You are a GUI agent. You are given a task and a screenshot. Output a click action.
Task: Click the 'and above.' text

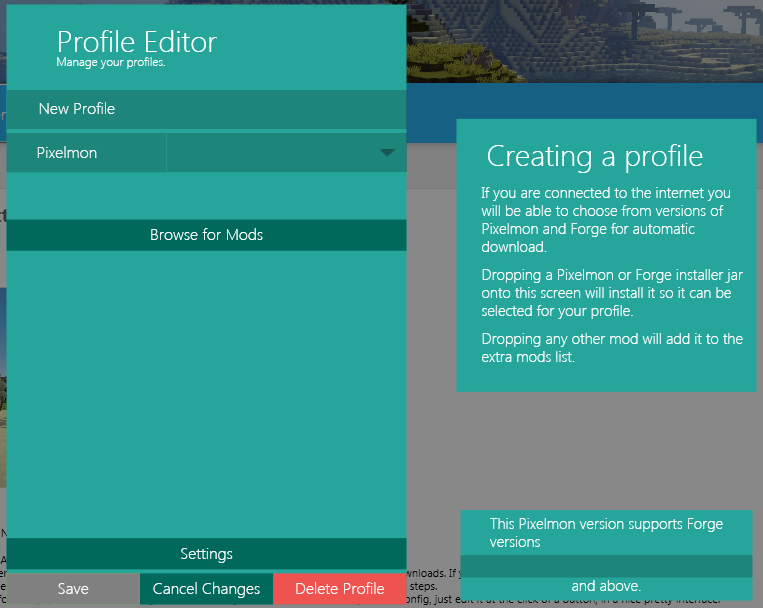606,586
